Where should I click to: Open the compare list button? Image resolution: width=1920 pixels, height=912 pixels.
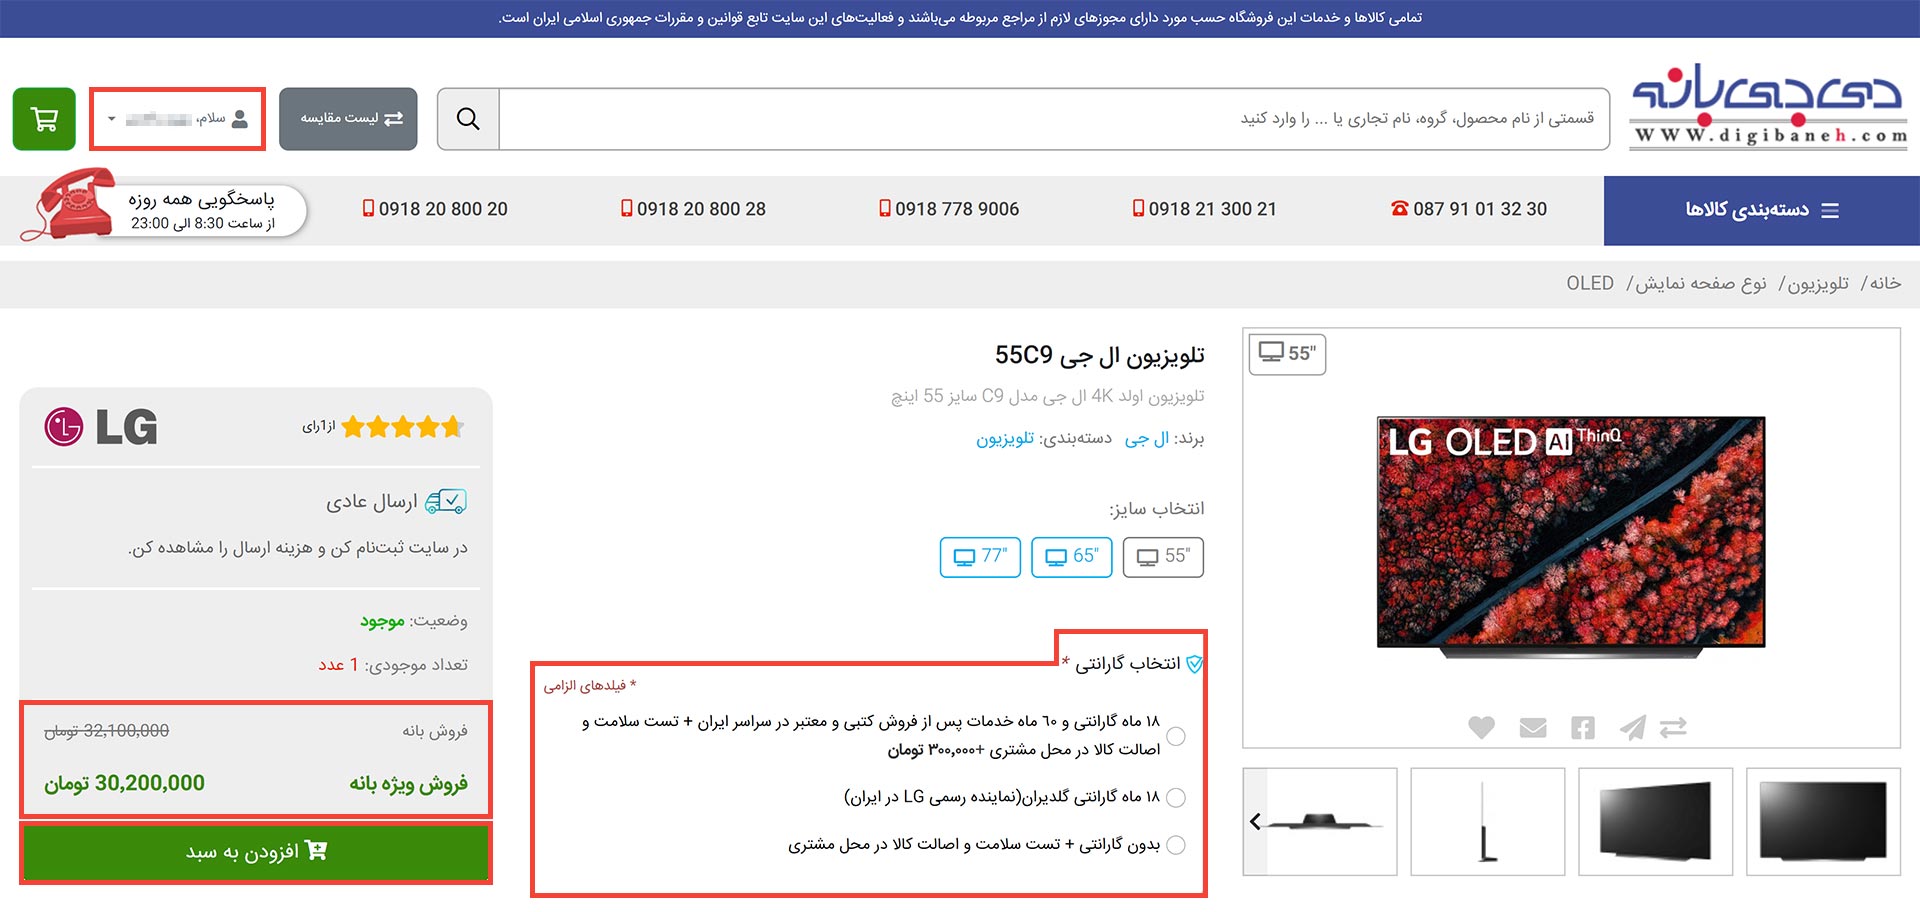(x=348, y=119)
